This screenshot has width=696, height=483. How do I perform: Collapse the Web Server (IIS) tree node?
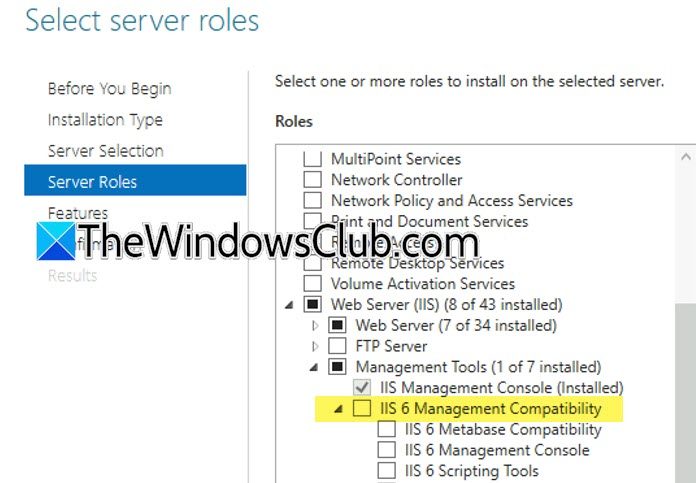[x=289, y=305]
